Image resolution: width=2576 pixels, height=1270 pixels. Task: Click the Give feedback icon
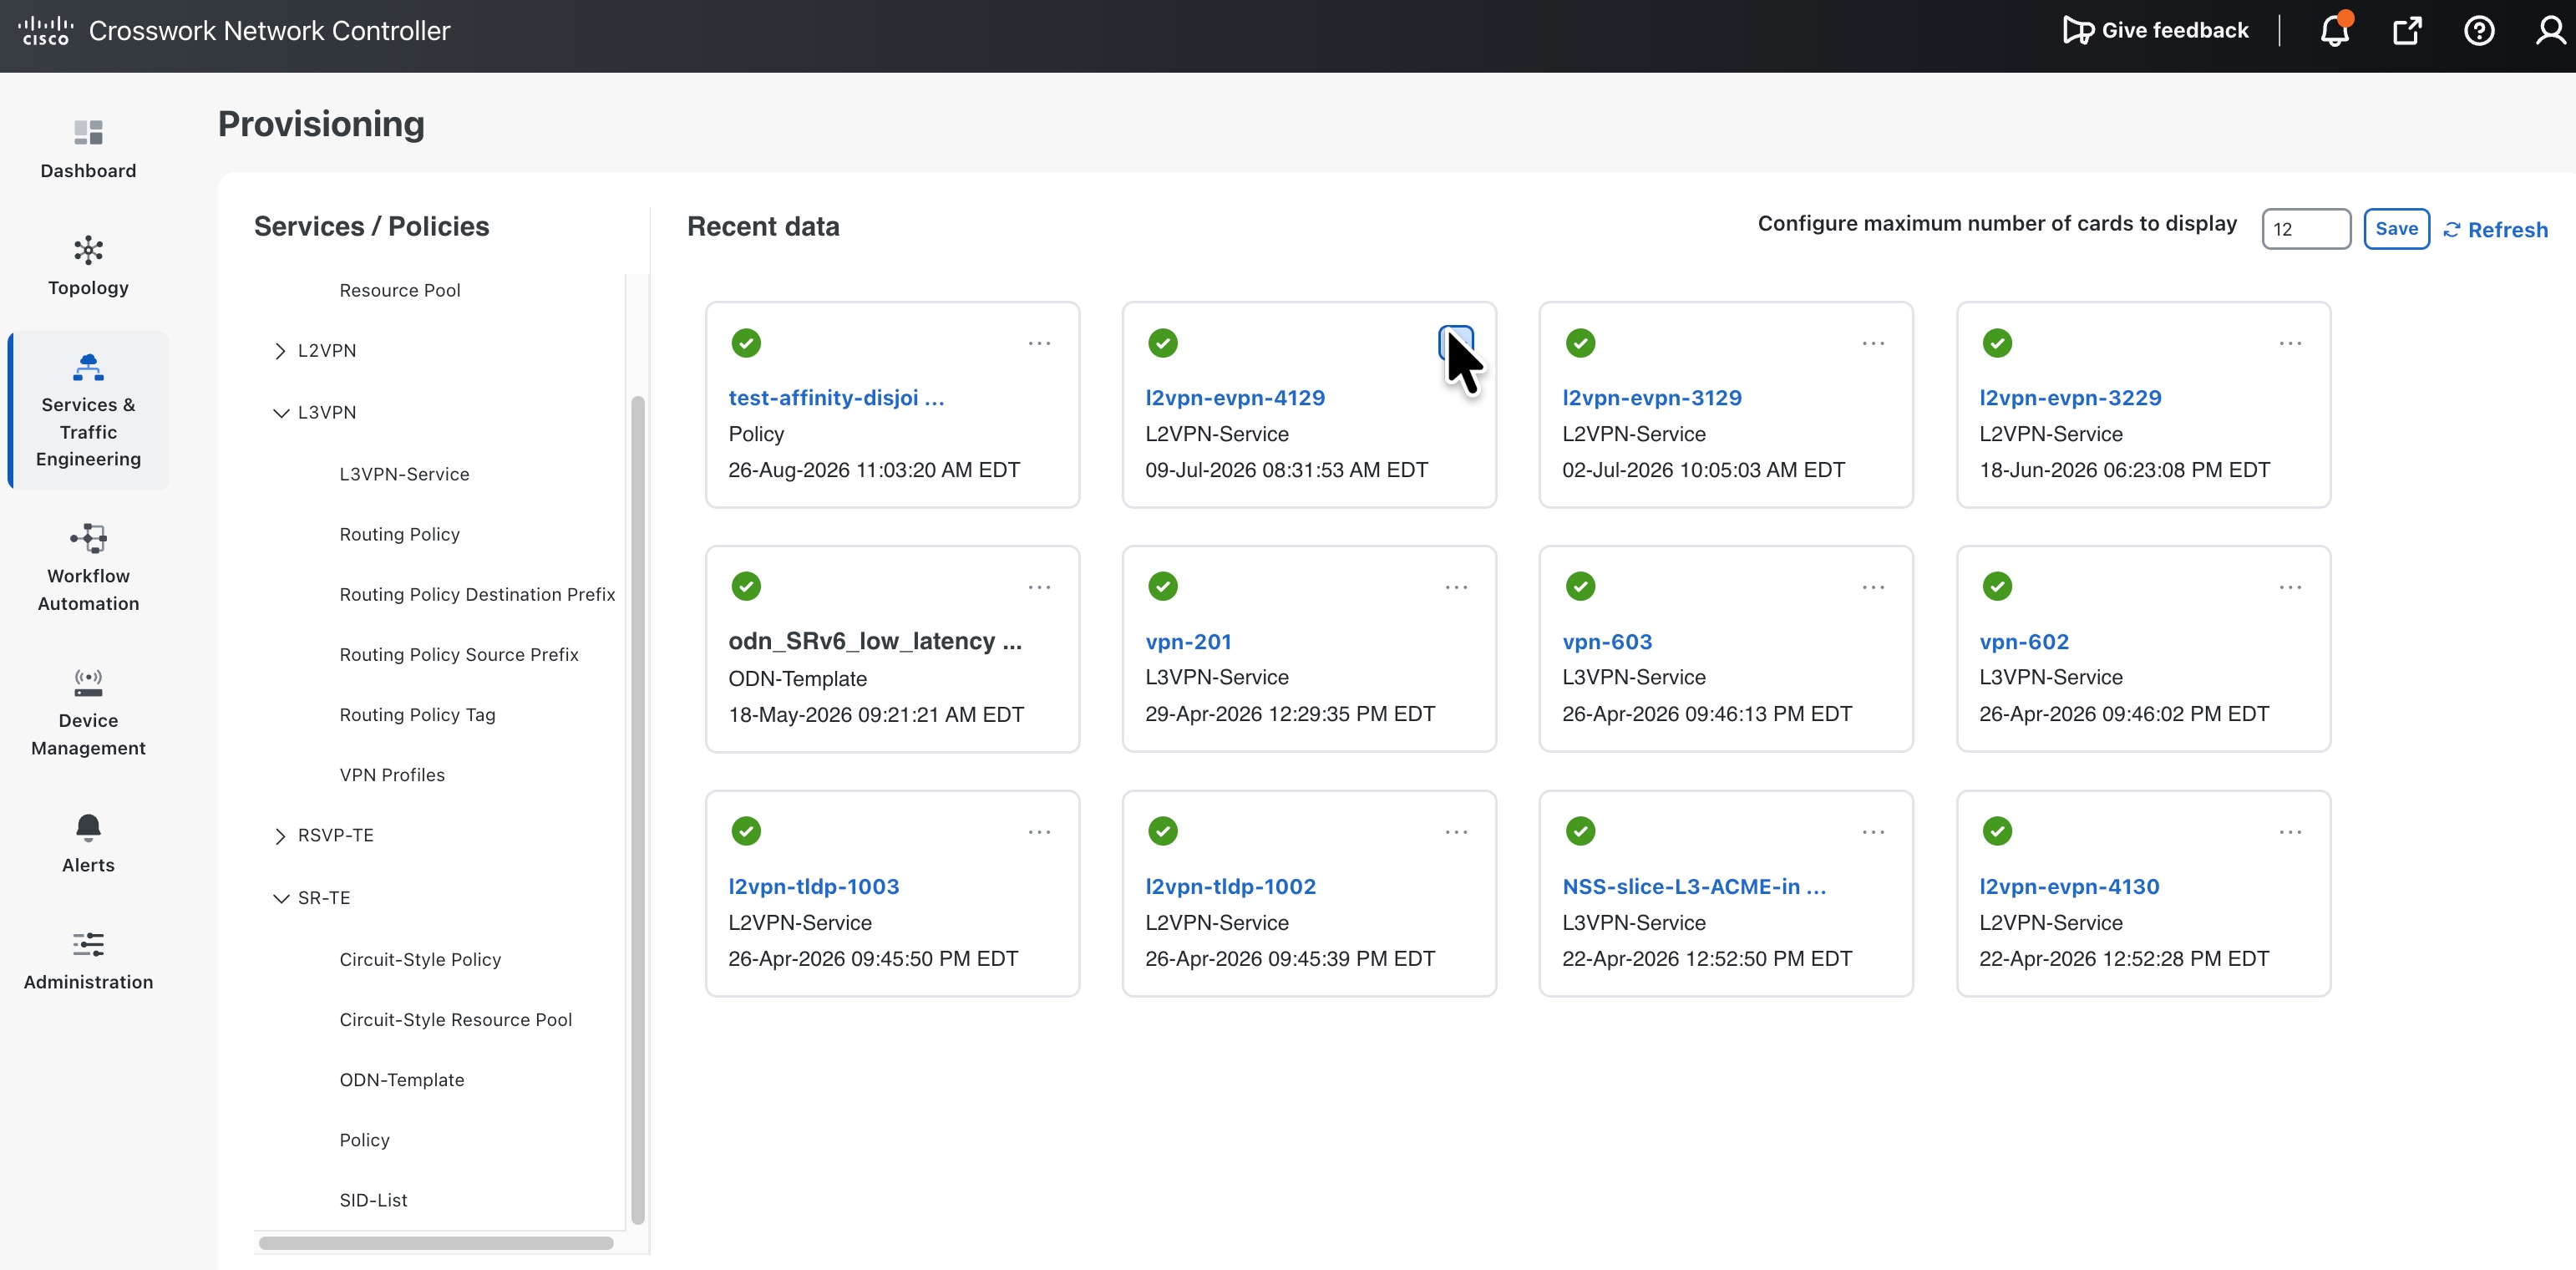(x=2078, y=30)
